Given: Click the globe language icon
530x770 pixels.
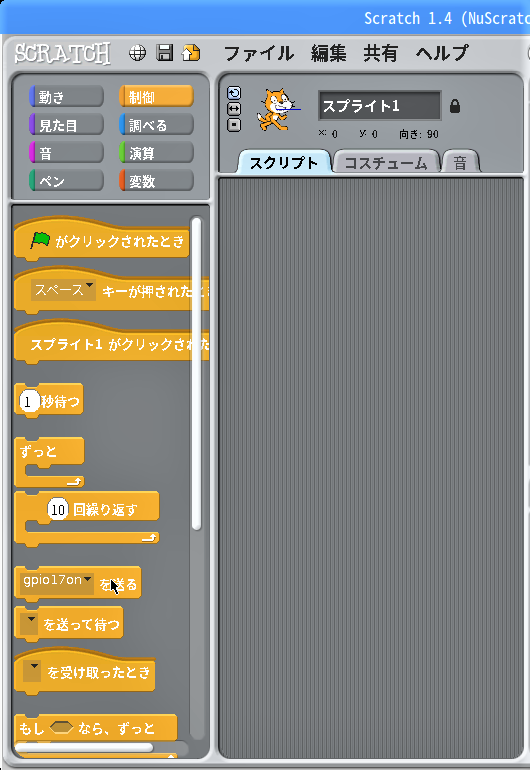Looking at the screenshot, I should point(137,53).
